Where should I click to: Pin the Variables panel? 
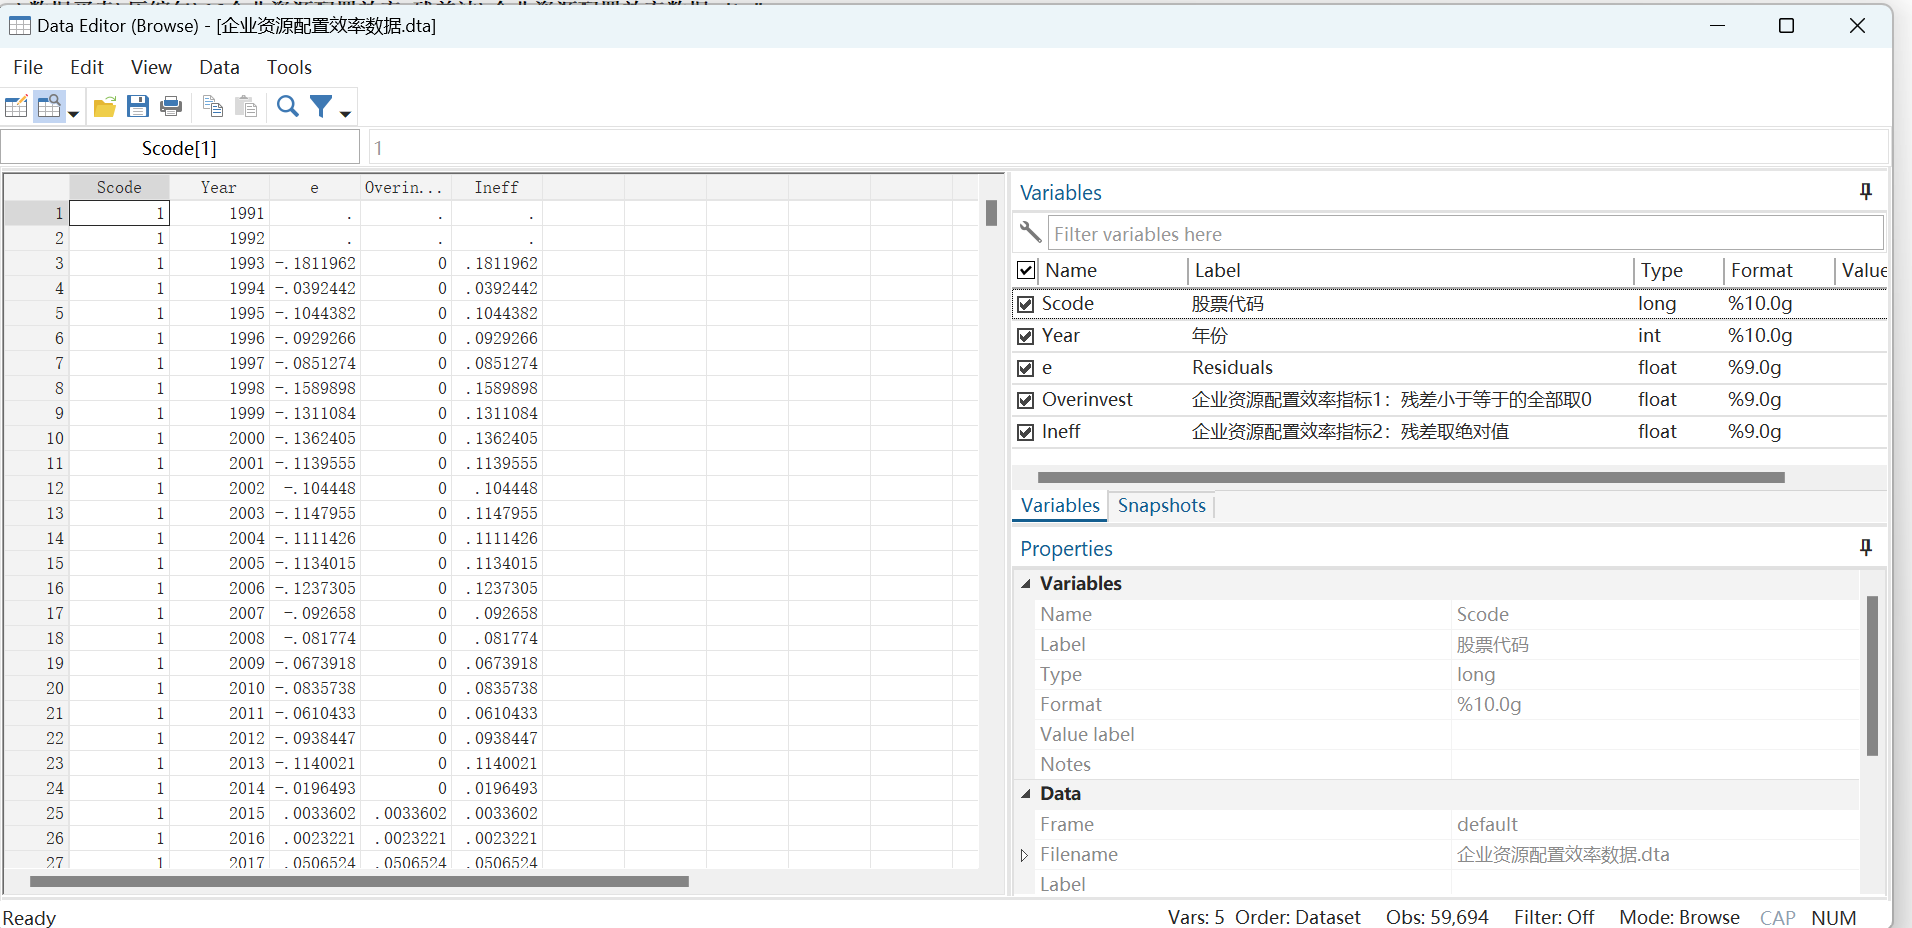(1865, 192)
